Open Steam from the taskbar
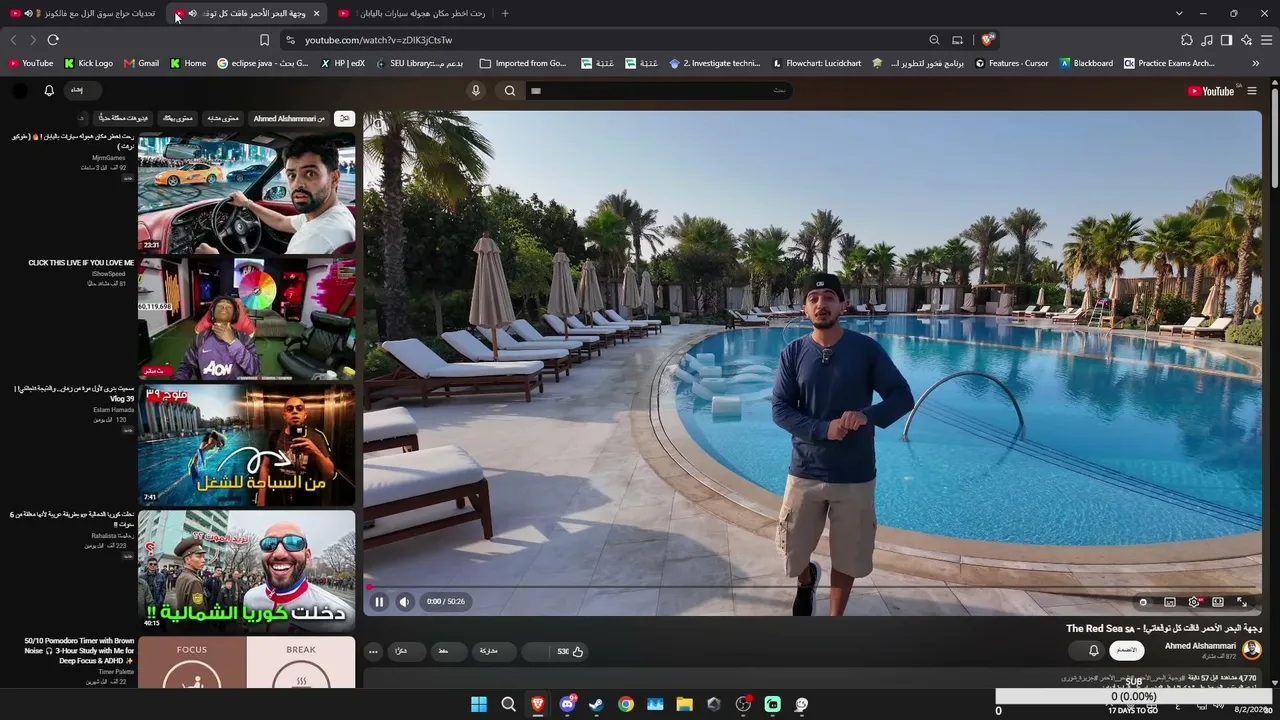1280x720 pixels. click(596, 704)
